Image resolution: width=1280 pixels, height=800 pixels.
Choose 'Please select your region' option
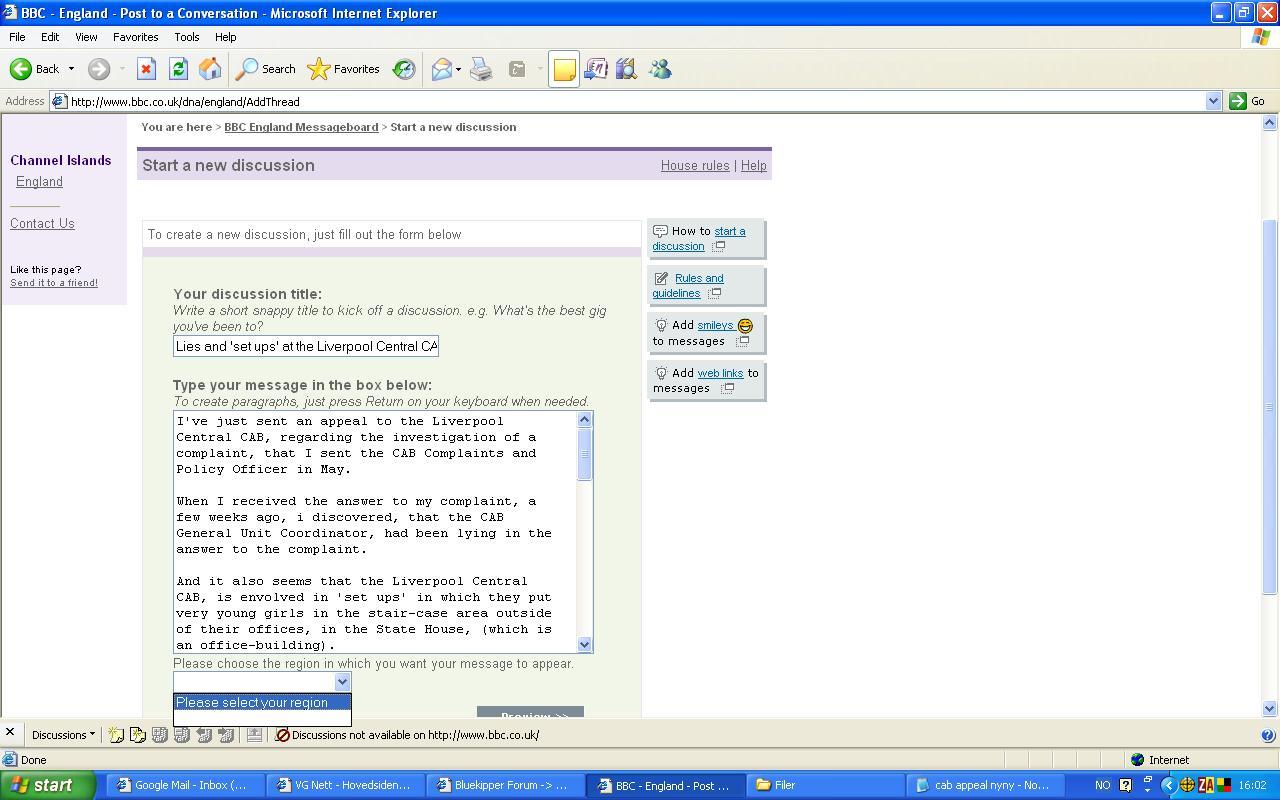(262, 702)
